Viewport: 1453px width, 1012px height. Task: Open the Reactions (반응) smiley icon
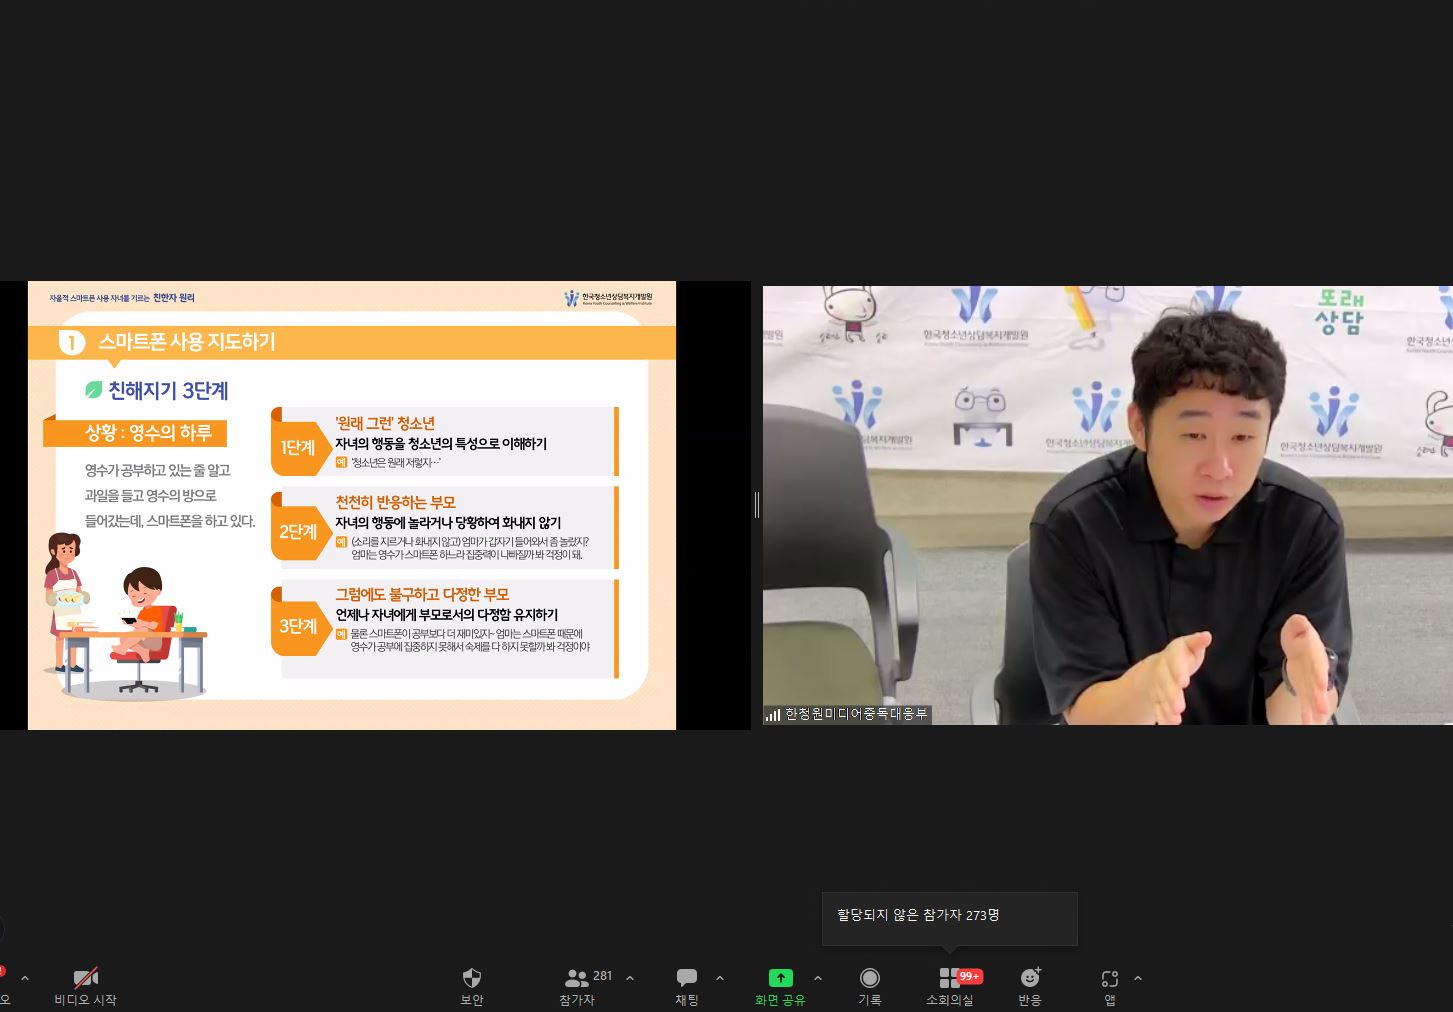point(1030,978)
